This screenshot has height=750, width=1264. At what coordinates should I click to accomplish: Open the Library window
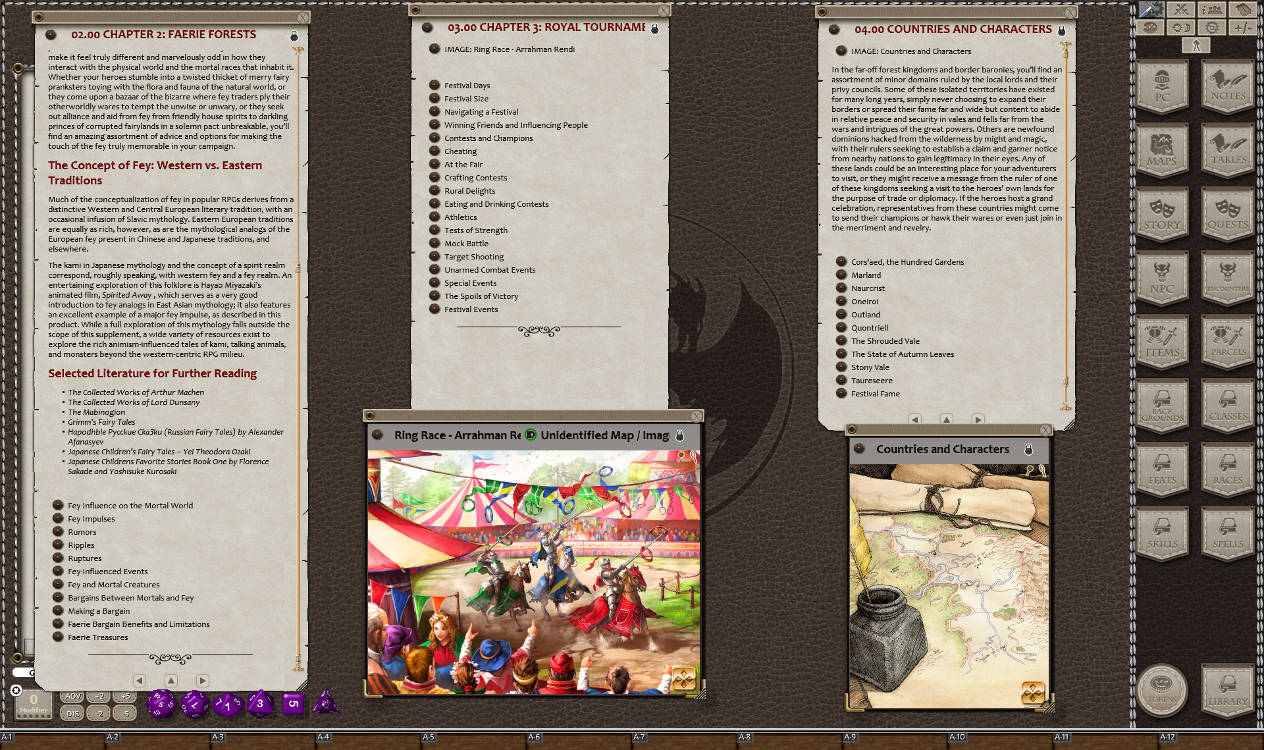click(x=1227, y=690)
